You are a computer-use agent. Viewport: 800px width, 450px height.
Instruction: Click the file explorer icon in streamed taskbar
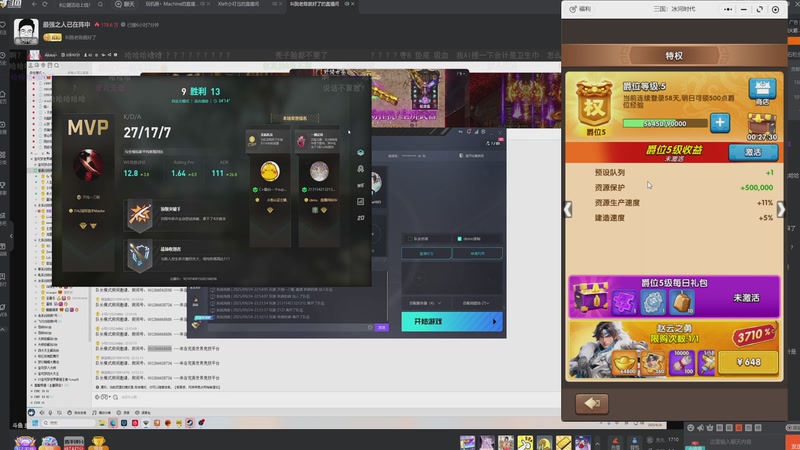coord(102,423)
